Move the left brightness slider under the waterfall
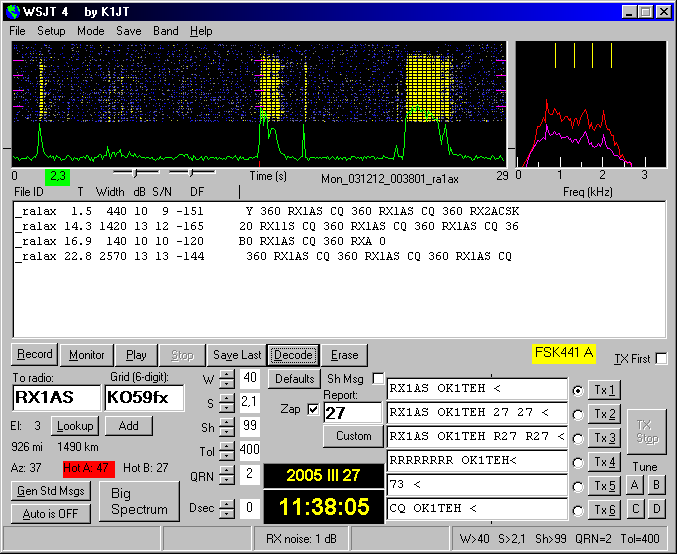 135,173
